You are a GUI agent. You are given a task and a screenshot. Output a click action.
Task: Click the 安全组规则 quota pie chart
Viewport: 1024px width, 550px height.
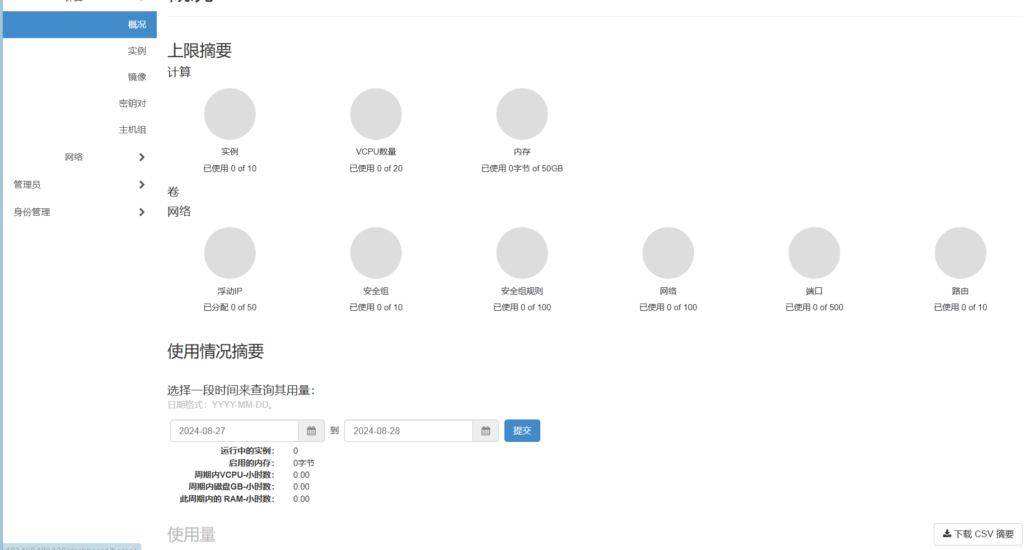click(x=522, y=253)
